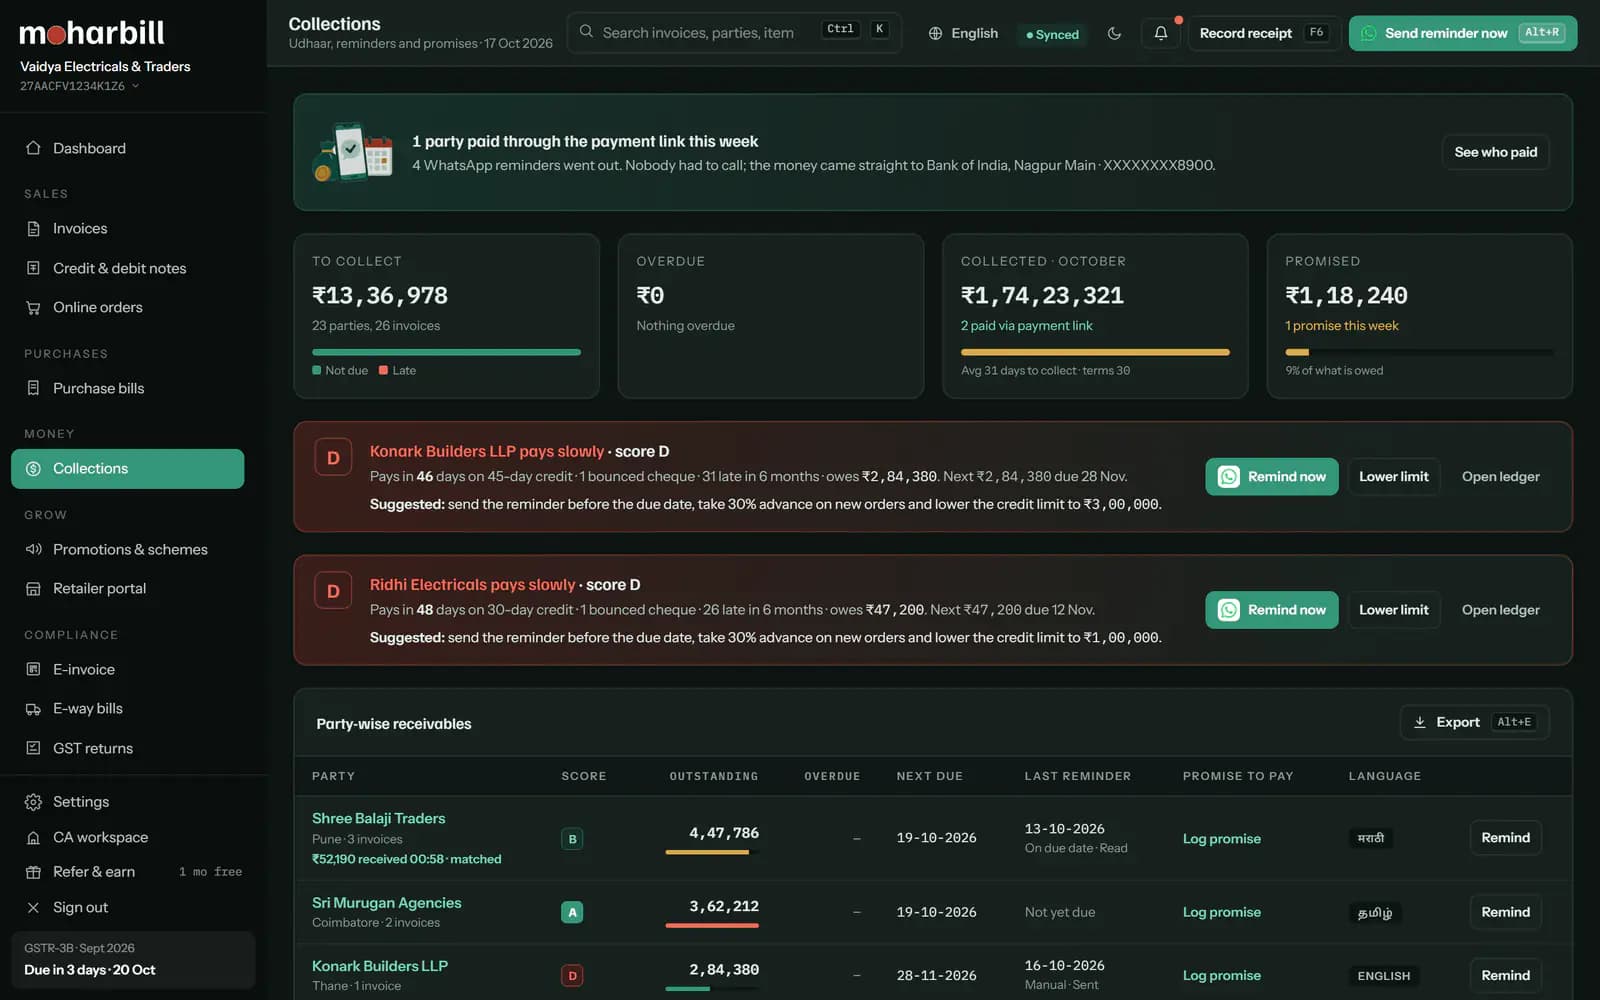This screenshot has width=1600, height=1000.
Task: Click Send reminder now button
Action: click(x=1463, y=33)
